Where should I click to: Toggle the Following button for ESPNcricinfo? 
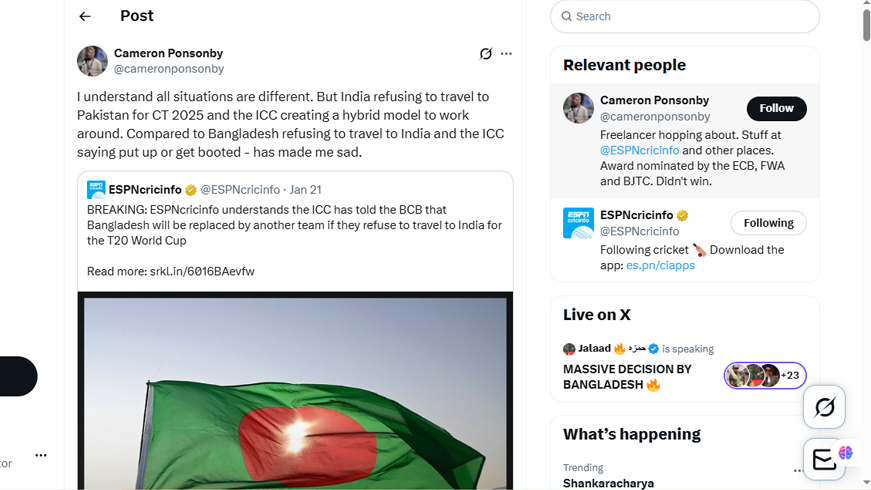pyautogui.click(x=768, y=223)
